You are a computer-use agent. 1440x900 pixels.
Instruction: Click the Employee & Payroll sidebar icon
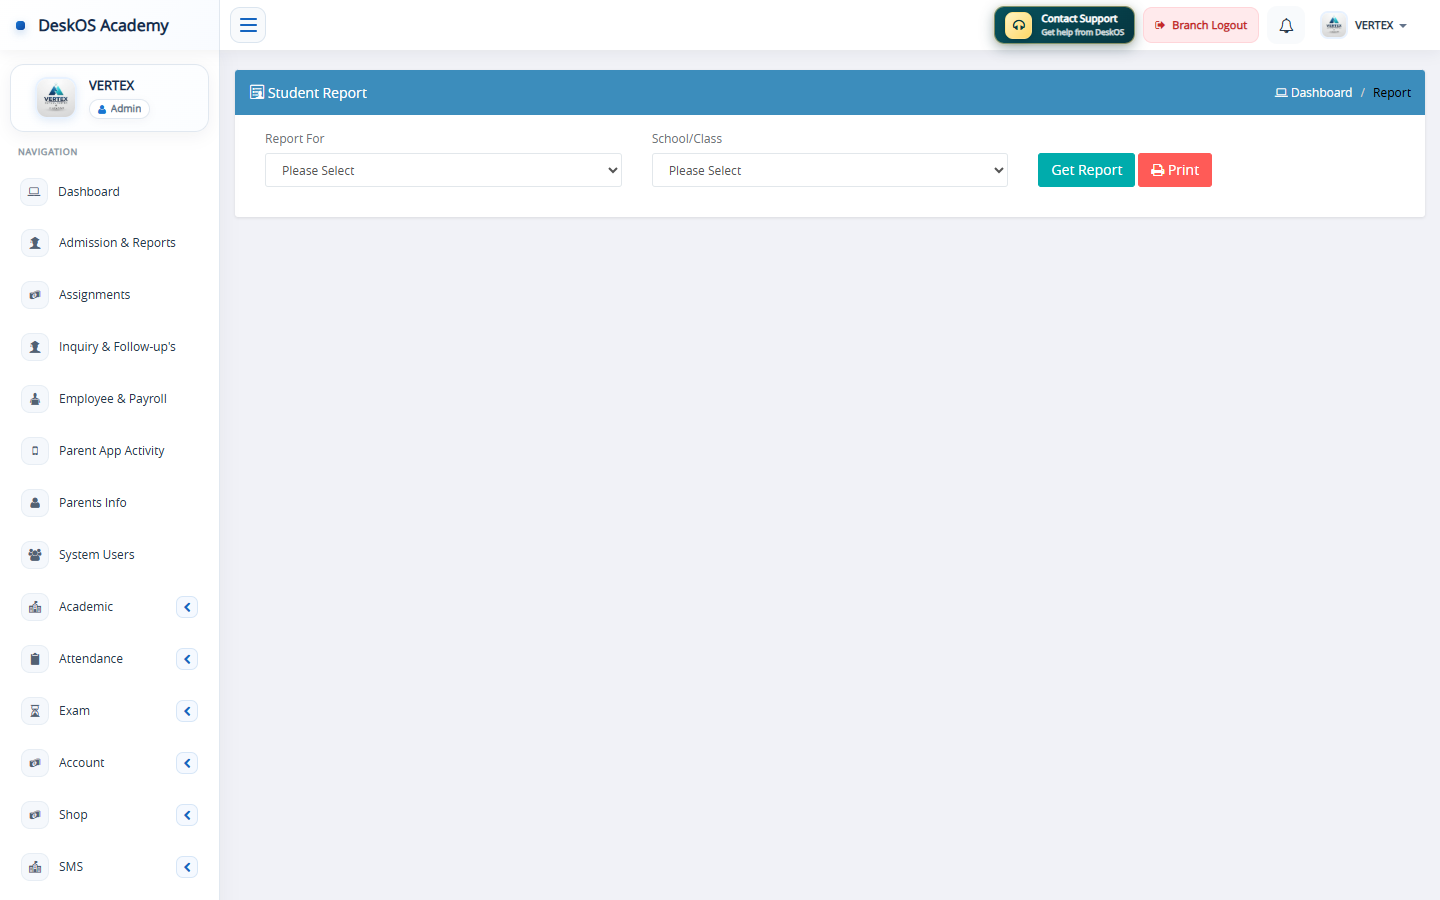35,399
